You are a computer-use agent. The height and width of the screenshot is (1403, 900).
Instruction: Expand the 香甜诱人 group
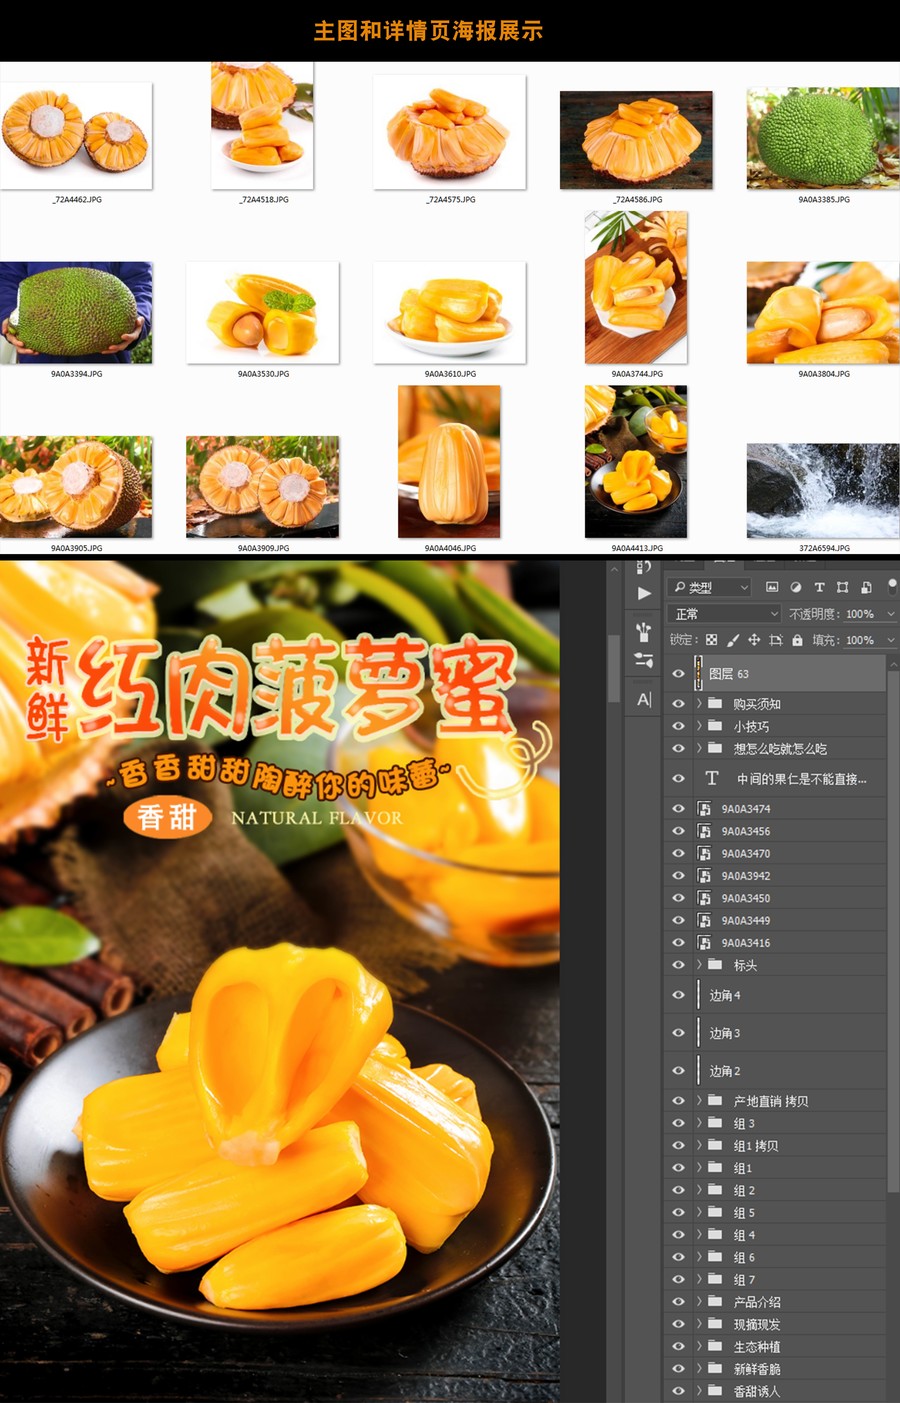point(699,1390)
